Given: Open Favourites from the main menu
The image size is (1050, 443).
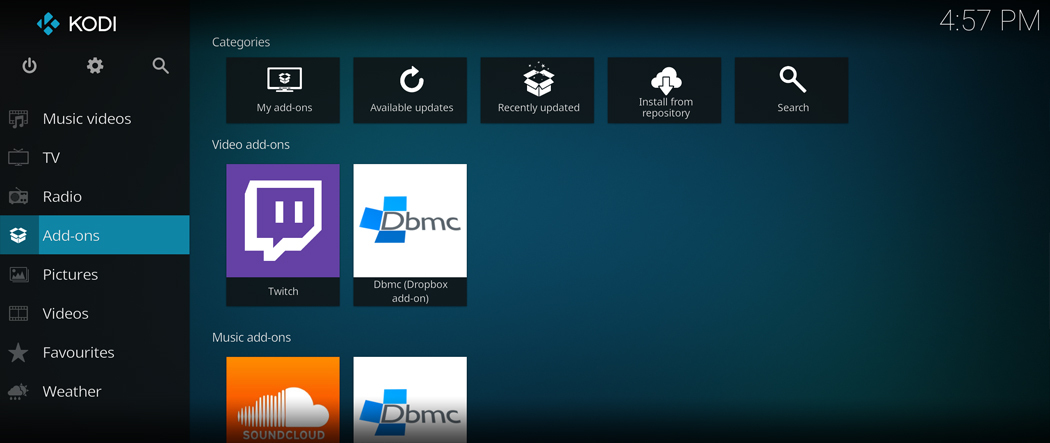Looking at the screenshot, I should [x=94, y=352].
